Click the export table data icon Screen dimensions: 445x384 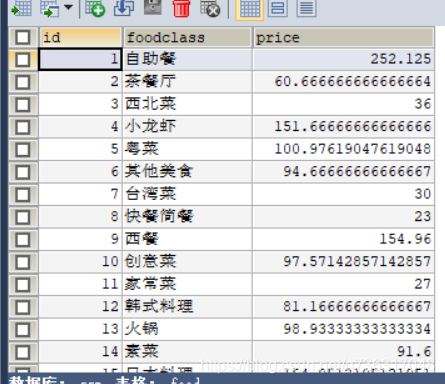pos(21,8)
